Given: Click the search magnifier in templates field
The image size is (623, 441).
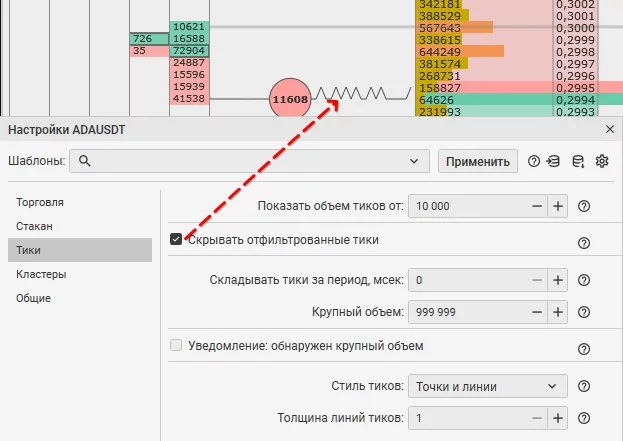Looking at the screenshot, I should point(84,161).
